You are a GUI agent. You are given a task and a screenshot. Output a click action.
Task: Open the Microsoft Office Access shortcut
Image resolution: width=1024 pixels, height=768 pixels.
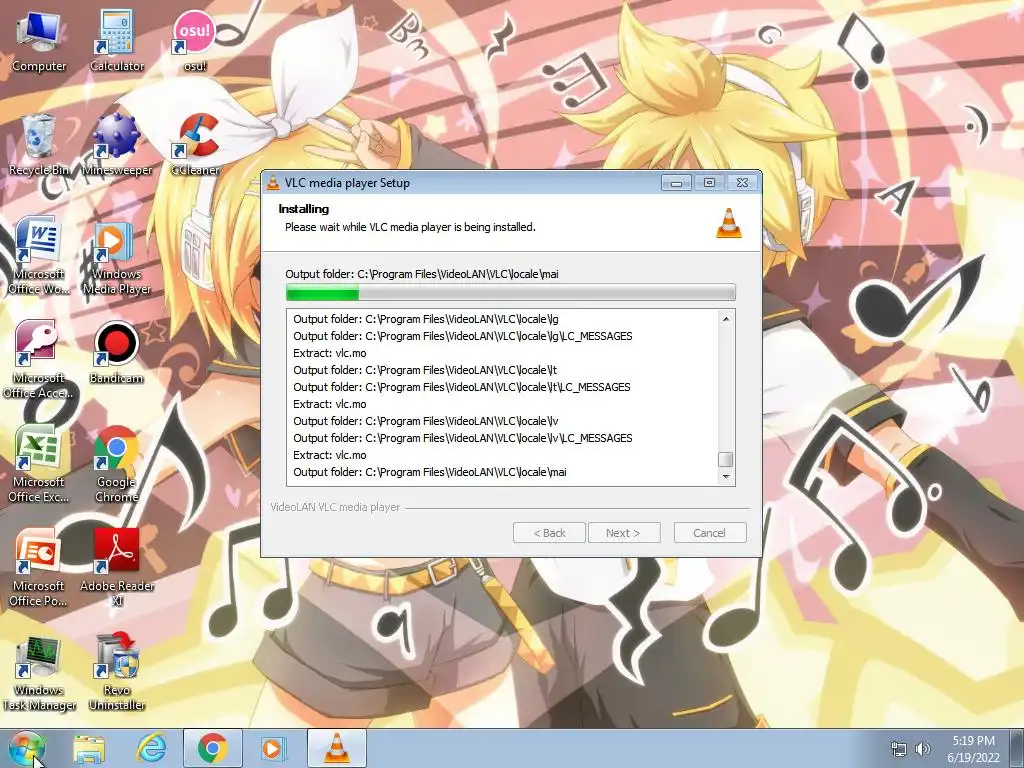coord(39,360)
